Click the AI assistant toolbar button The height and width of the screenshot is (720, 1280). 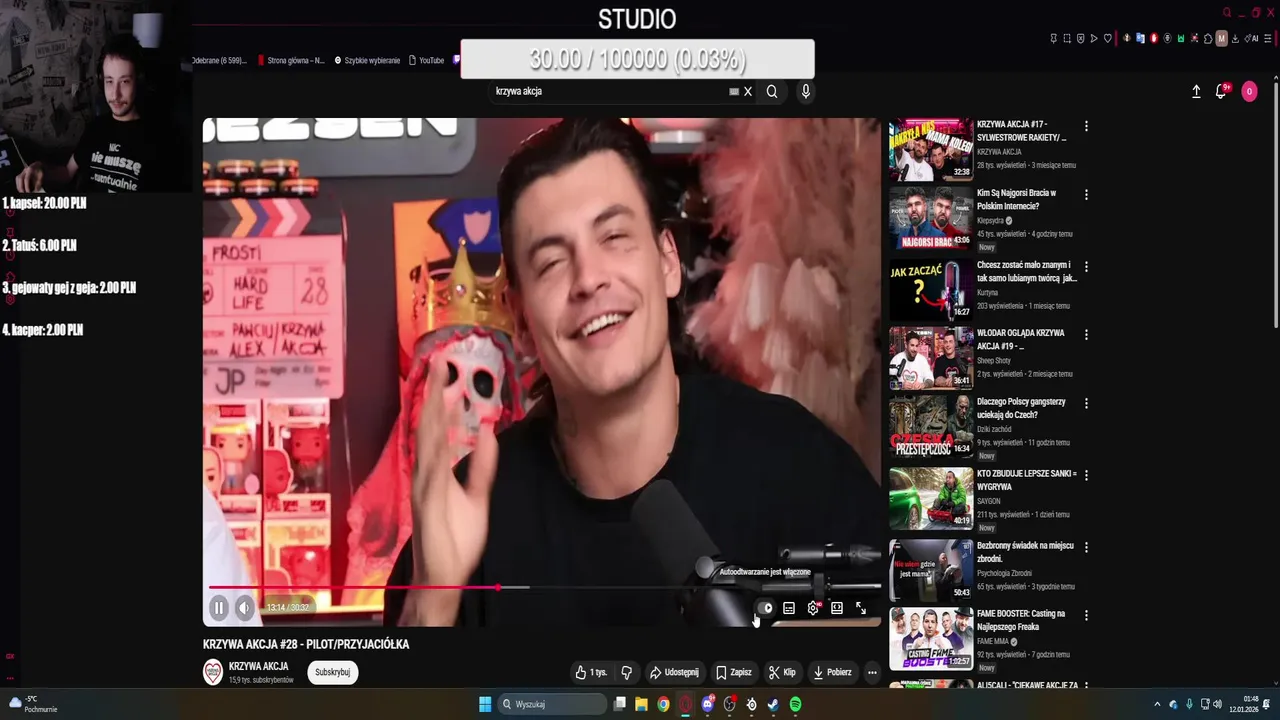tap(1250, 39)
